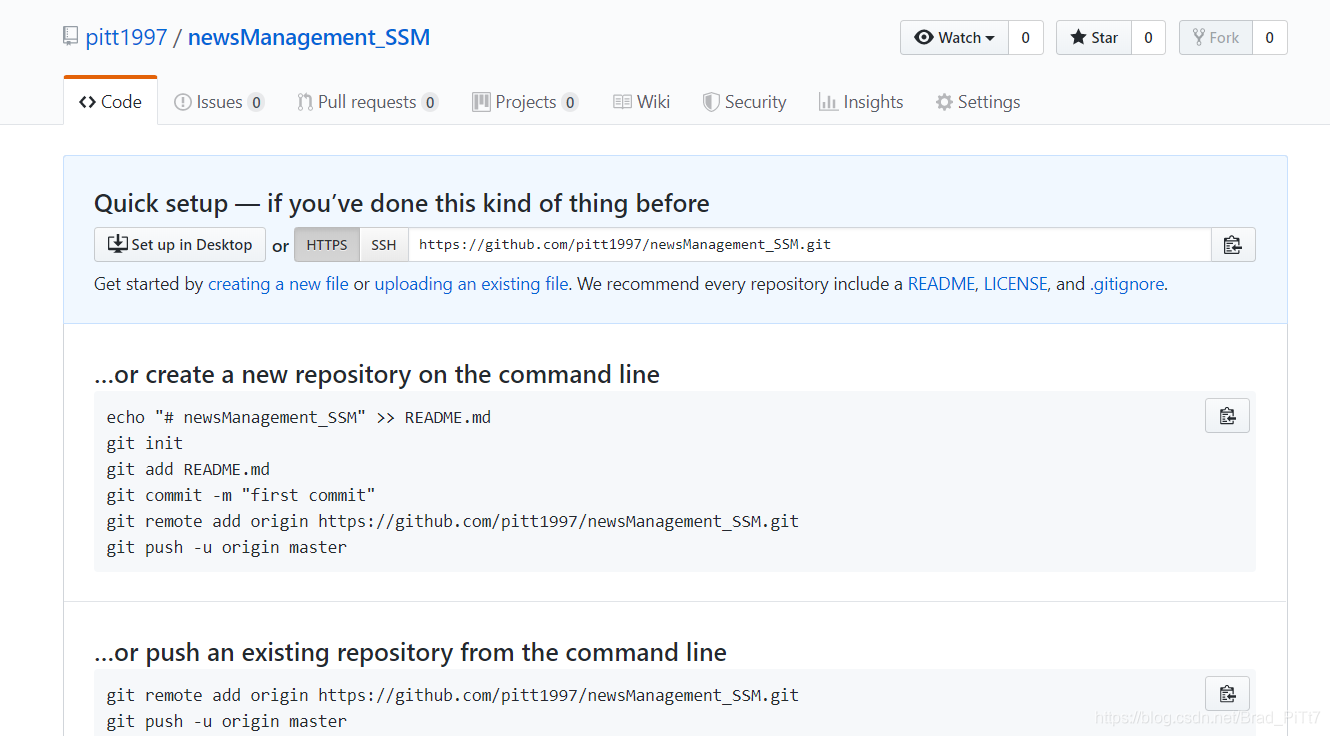
Task: Select the SSH clone protocol
Action: (x=384, y=245)
